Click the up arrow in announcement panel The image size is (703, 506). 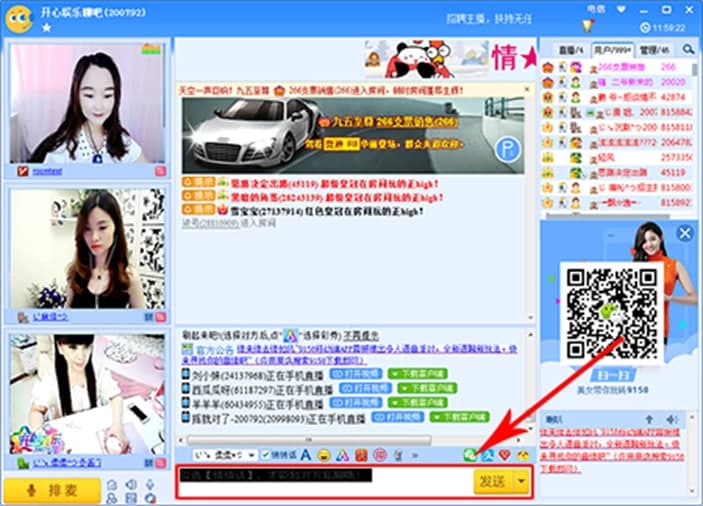pos(649,420)
